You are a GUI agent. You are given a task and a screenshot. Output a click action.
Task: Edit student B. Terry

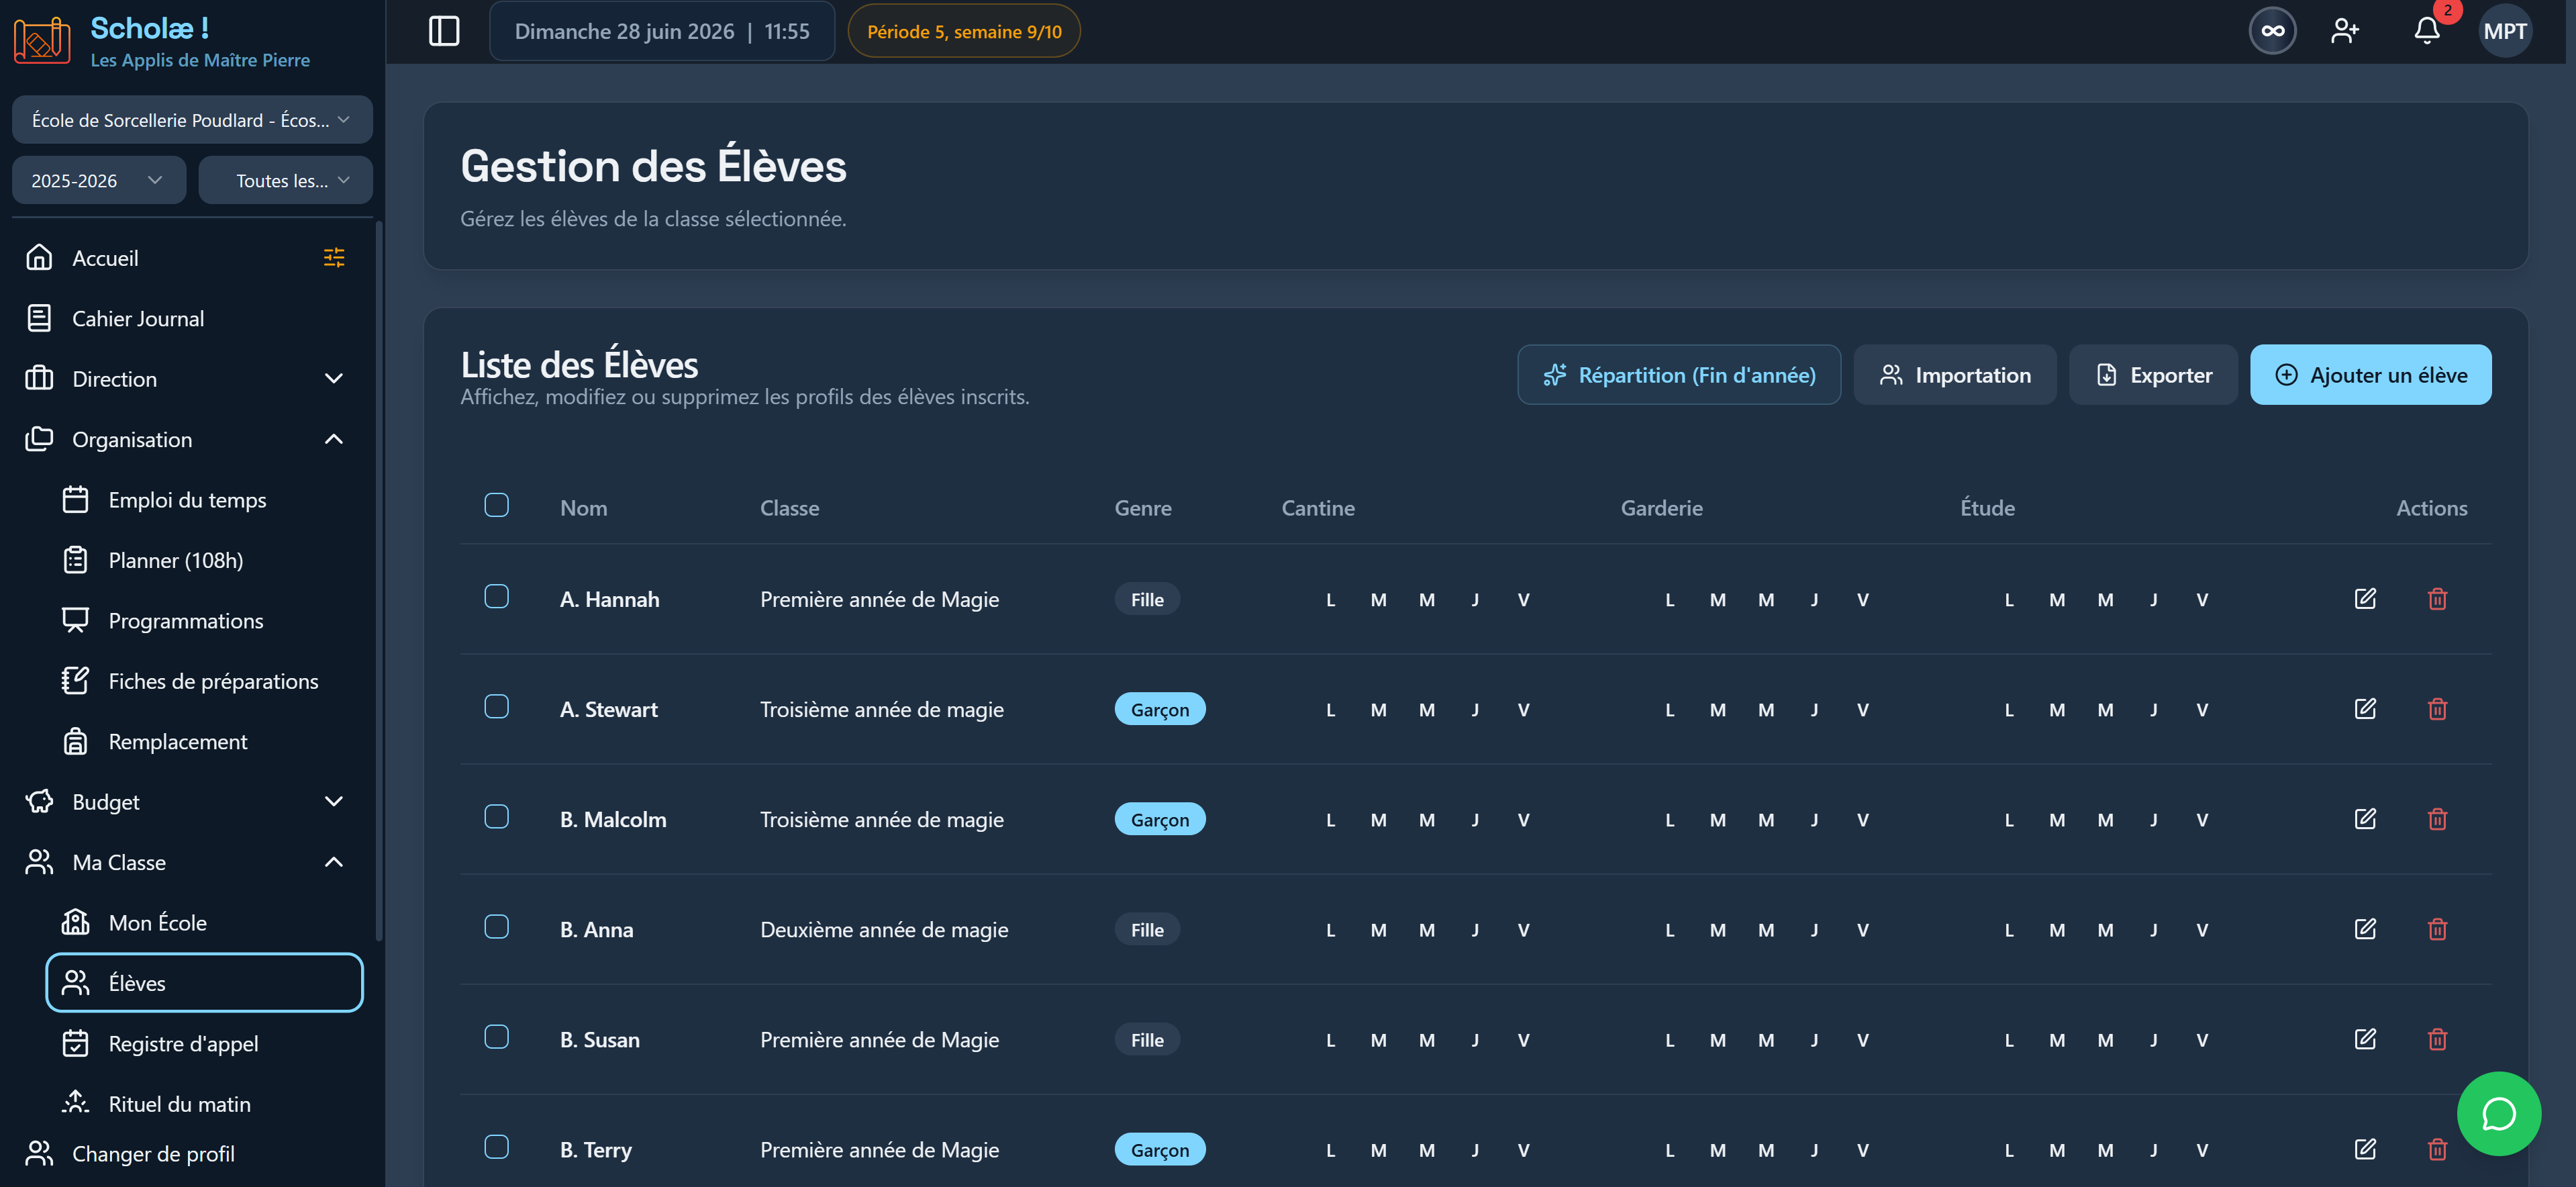coord(2365,1148)
